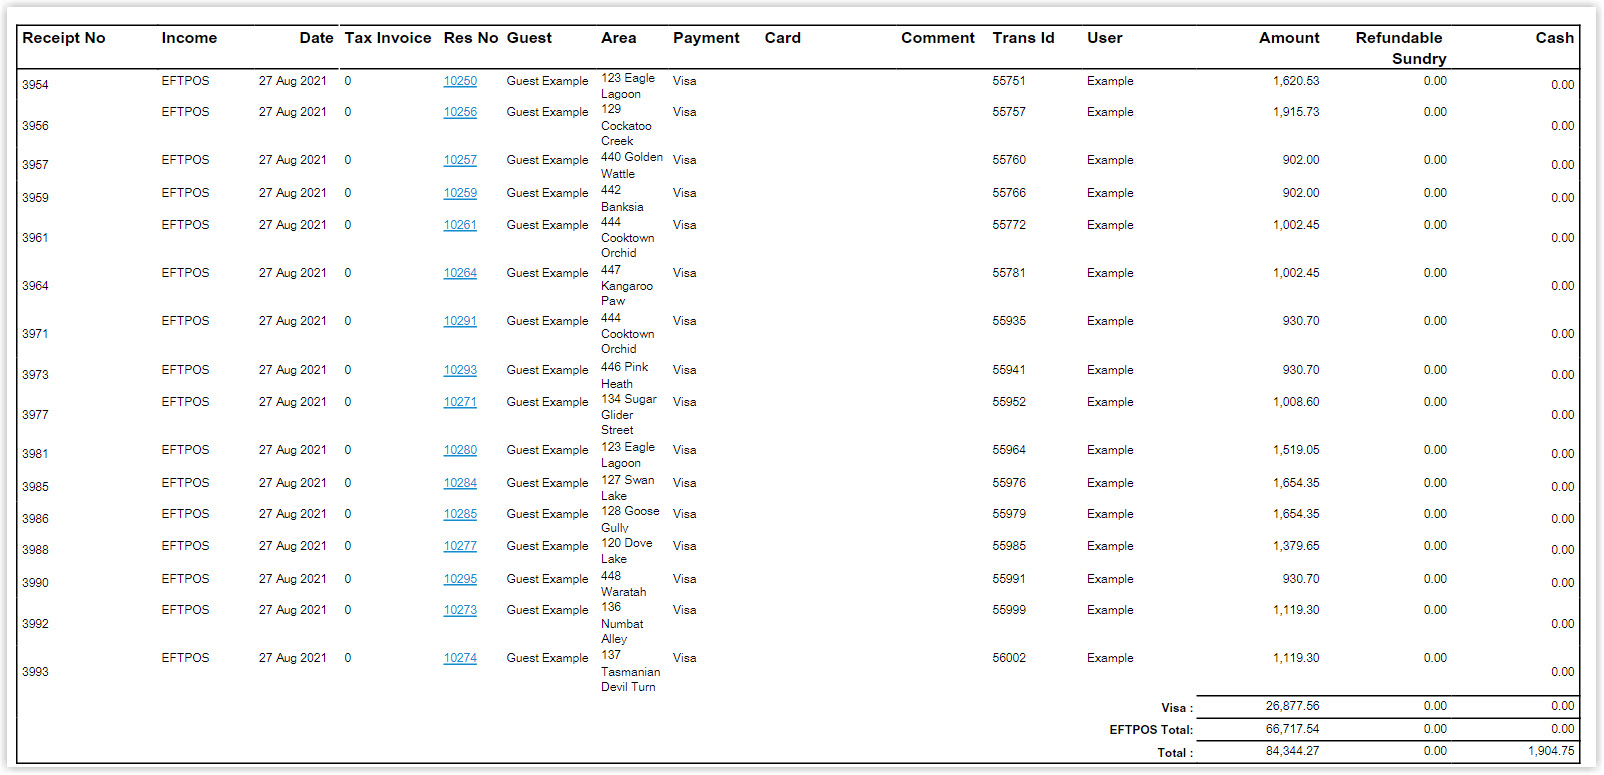
Task: Open reservation link 10274
Action: [x=460, y=658]
